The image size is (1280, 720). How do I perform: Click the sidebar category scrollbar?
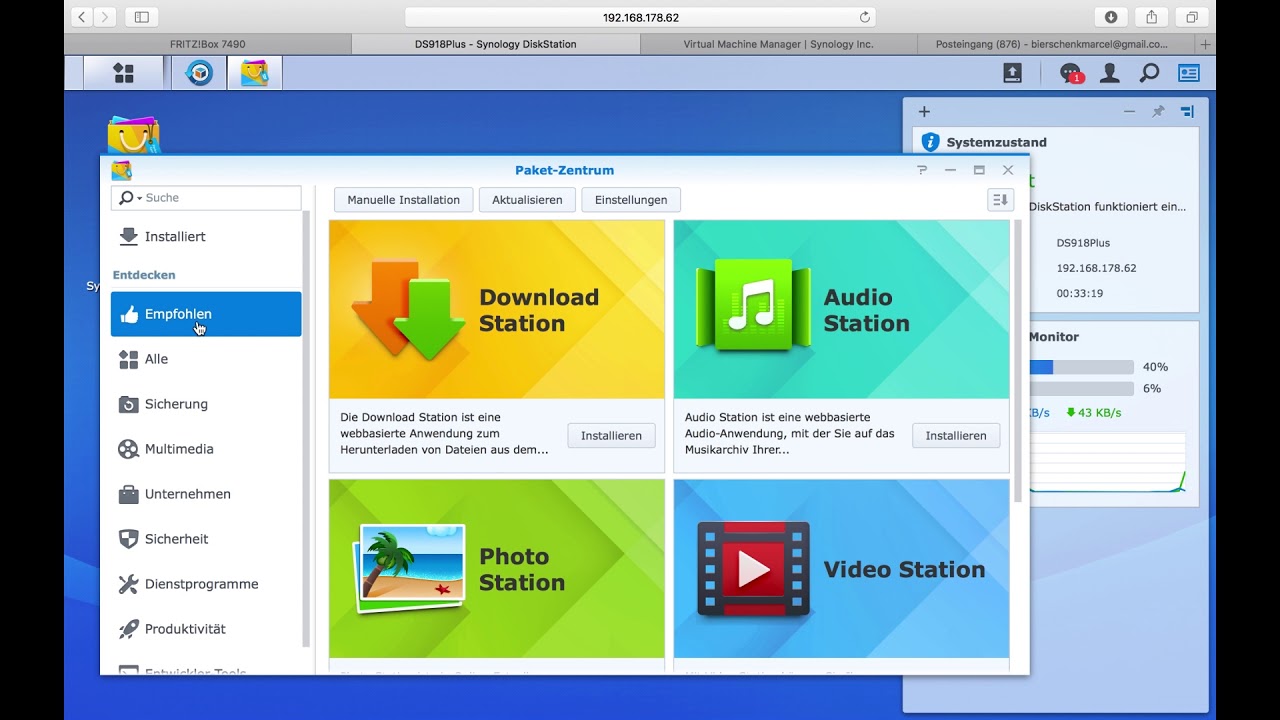306,430
